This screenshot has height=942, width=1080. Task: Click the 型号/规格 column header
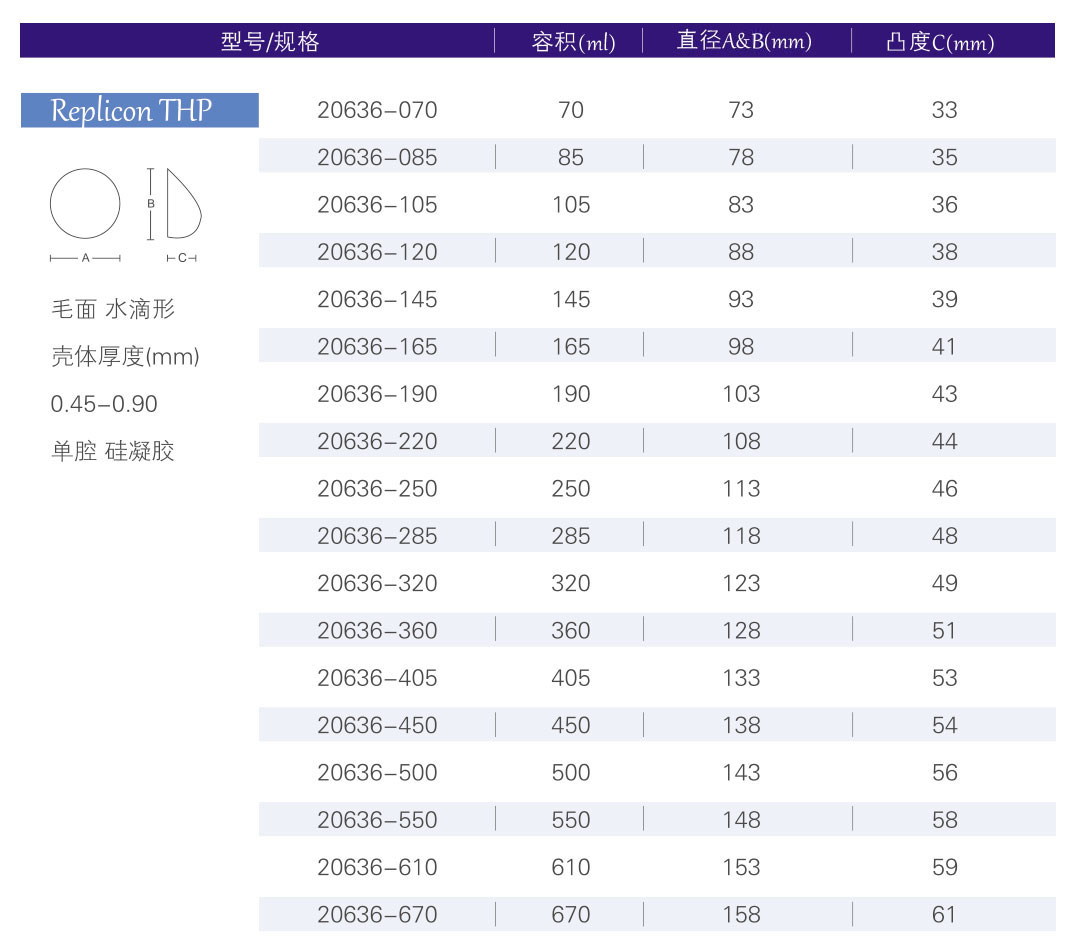point(270,41)
